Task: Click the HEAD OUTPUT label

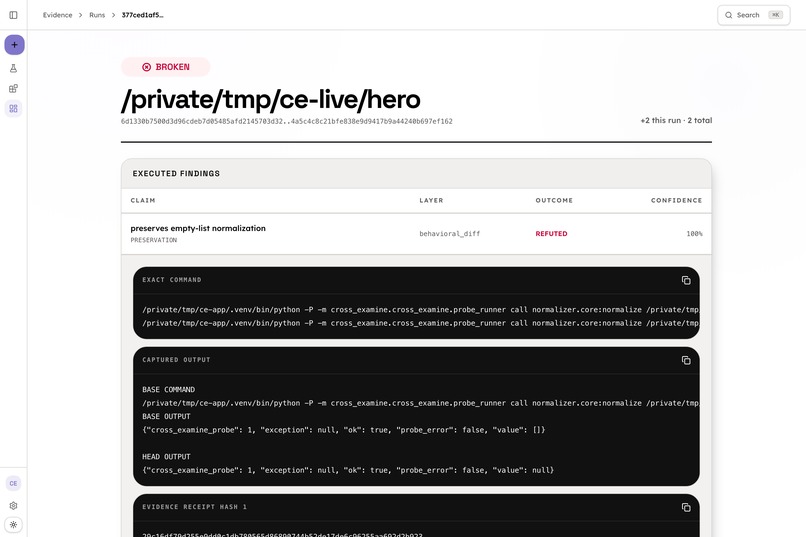Action: coord(166,456)
